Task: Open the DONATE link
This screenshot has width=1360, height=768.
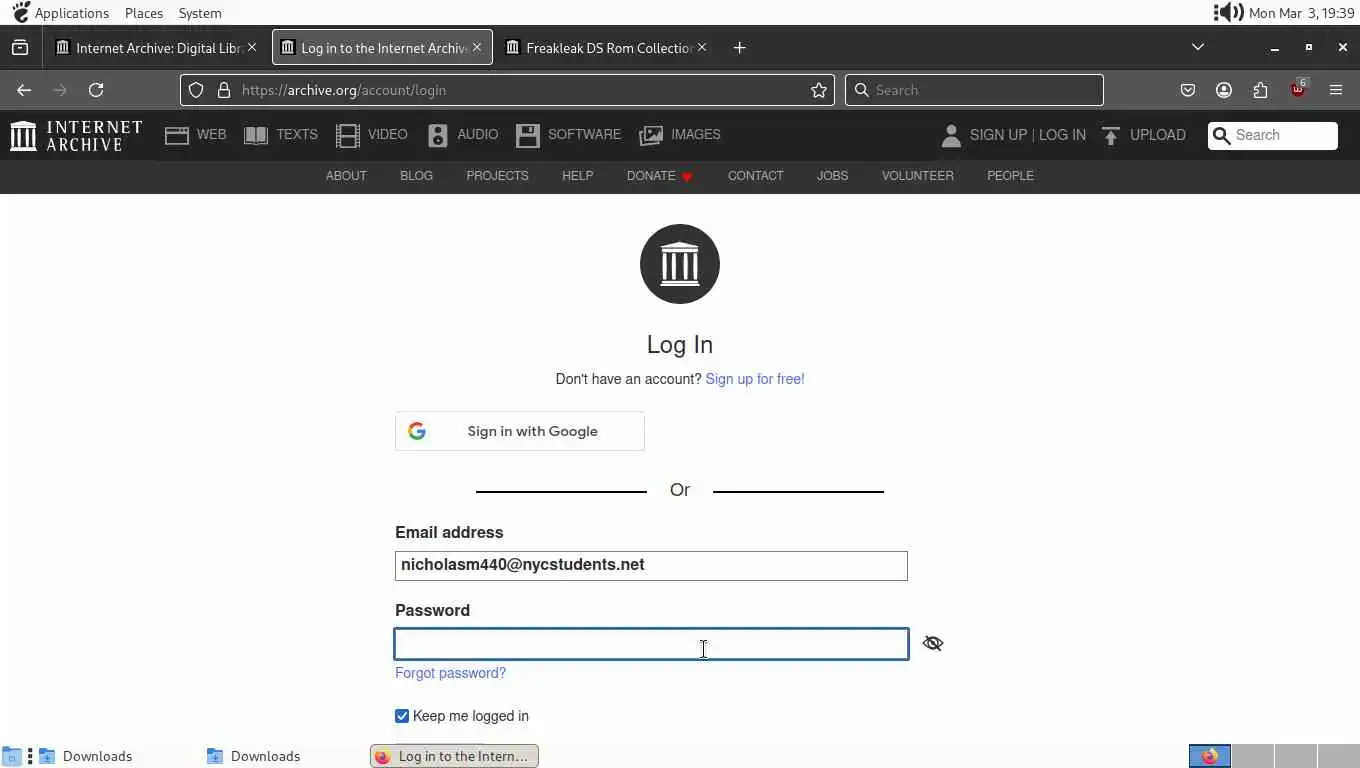Action: [660, 176]
